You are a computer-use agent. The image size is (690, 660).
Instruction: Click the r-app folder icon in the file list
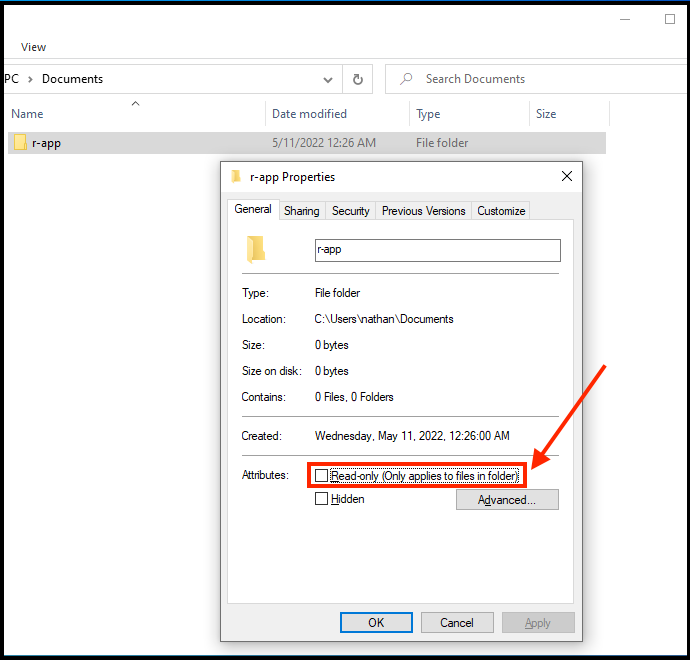(20, 143)
